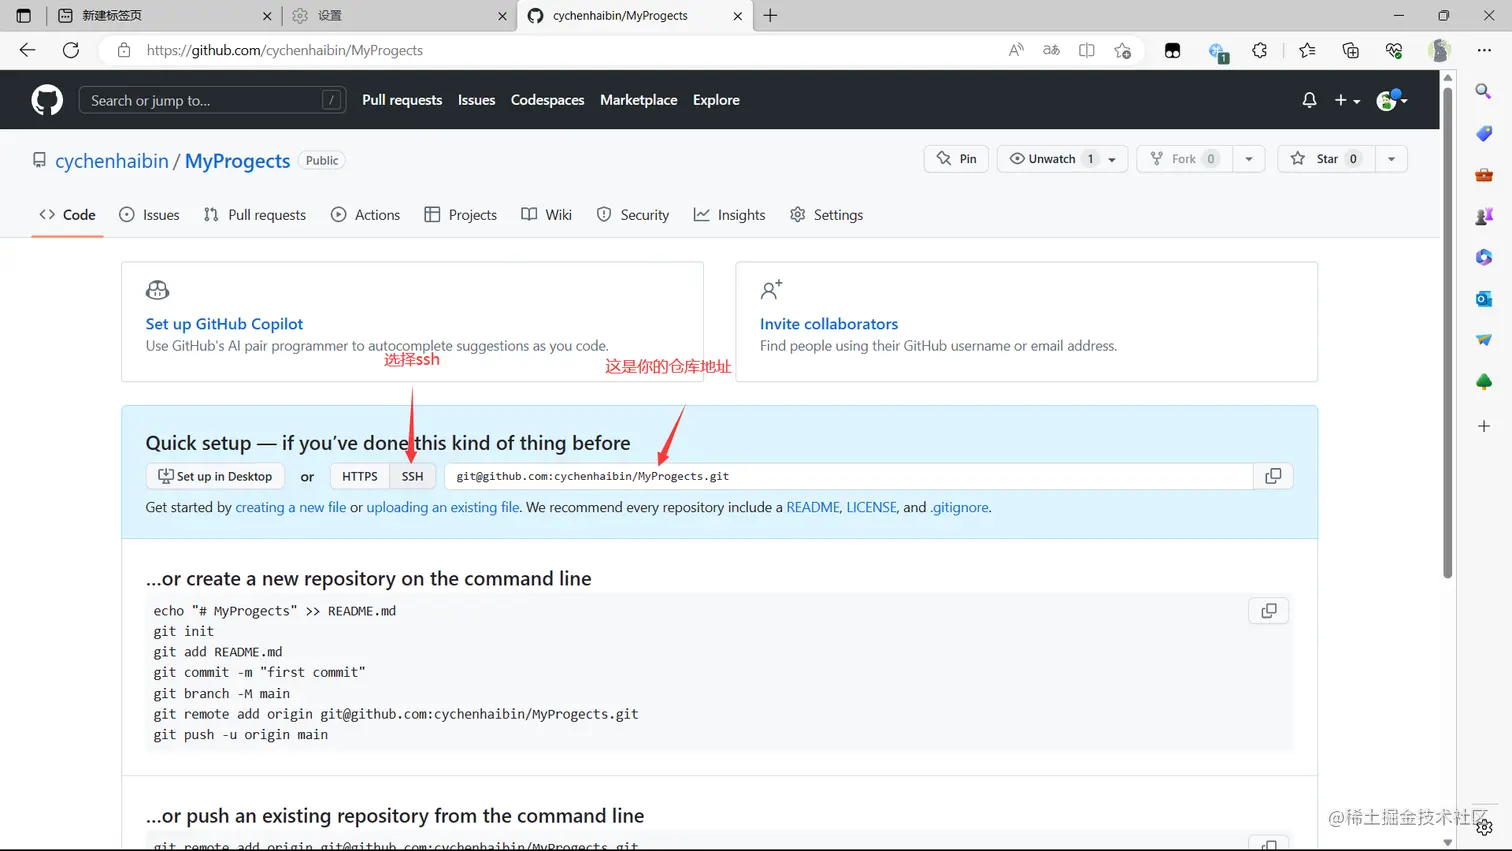Image resolution: width=1512 pixels, height=851 pixels.
Task: Click the repository SSH URL field
Action: 849,476
